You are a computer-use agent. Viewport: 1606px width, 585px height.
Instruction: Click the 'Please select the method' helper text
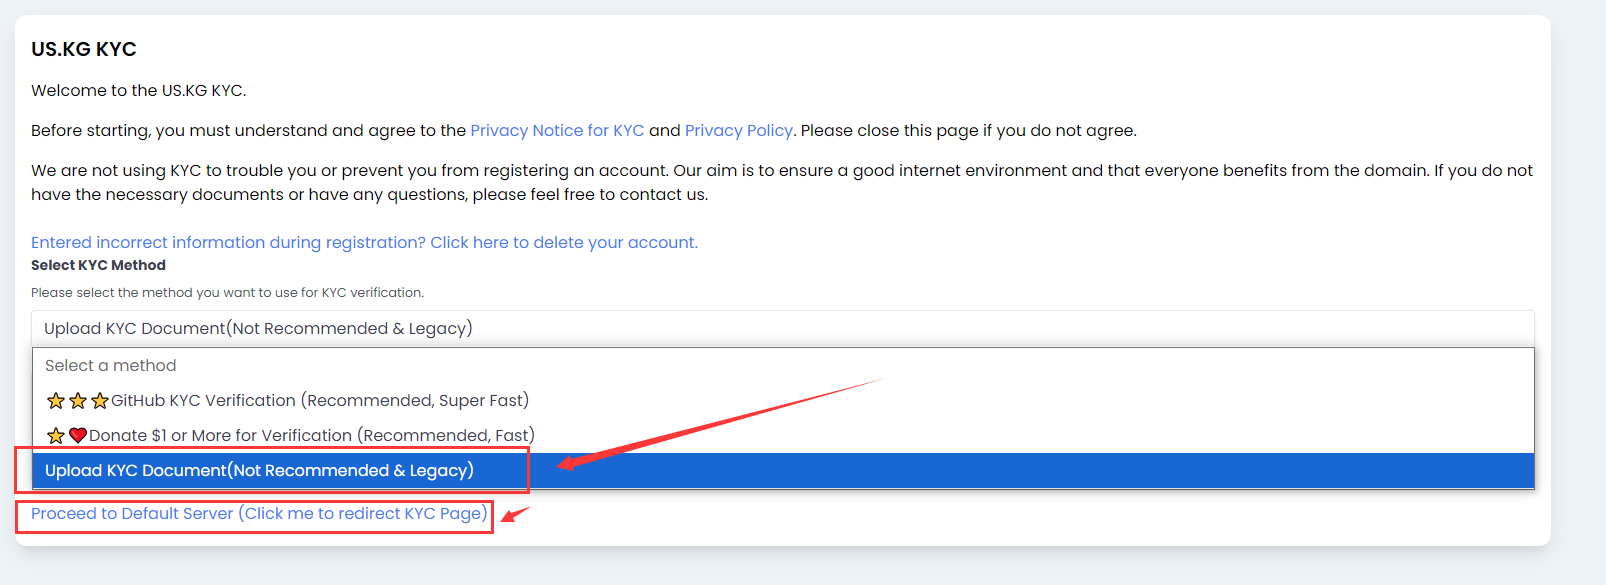[x=227, y=293]
